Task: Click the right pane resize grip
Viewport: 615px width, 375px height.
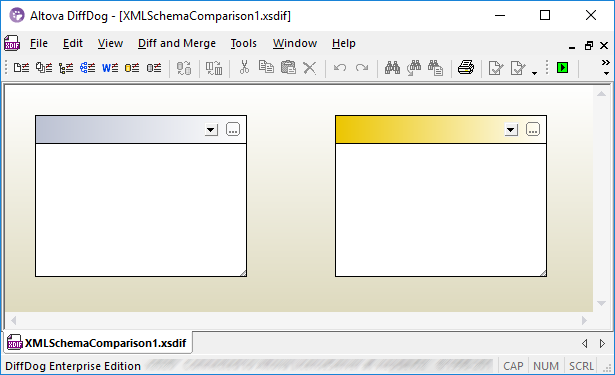Action: tap(543, 273)
